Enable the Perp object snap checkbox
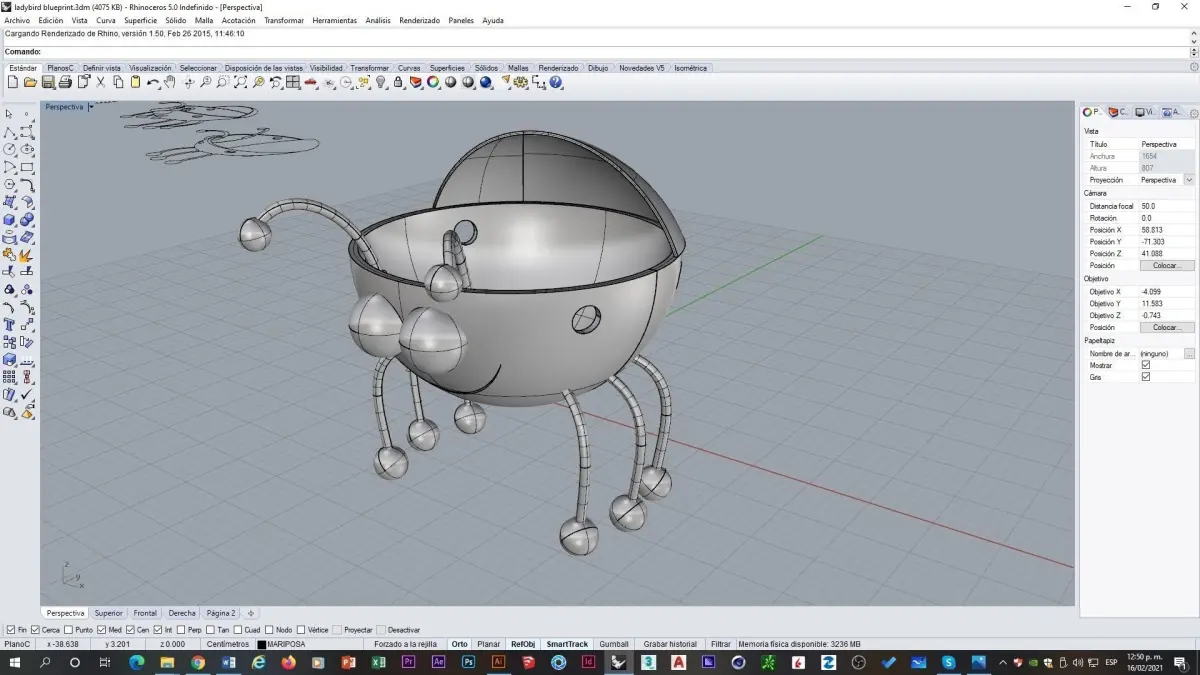 pyautogui.click(x=181, y=630)
